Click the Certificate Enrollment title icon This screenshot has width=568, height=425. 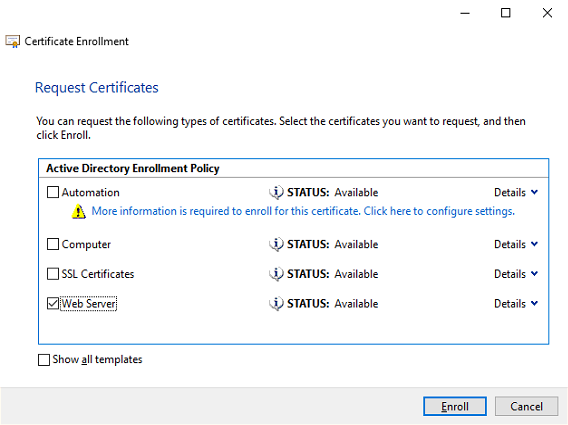pyautogui.click(x=13, y=41)
